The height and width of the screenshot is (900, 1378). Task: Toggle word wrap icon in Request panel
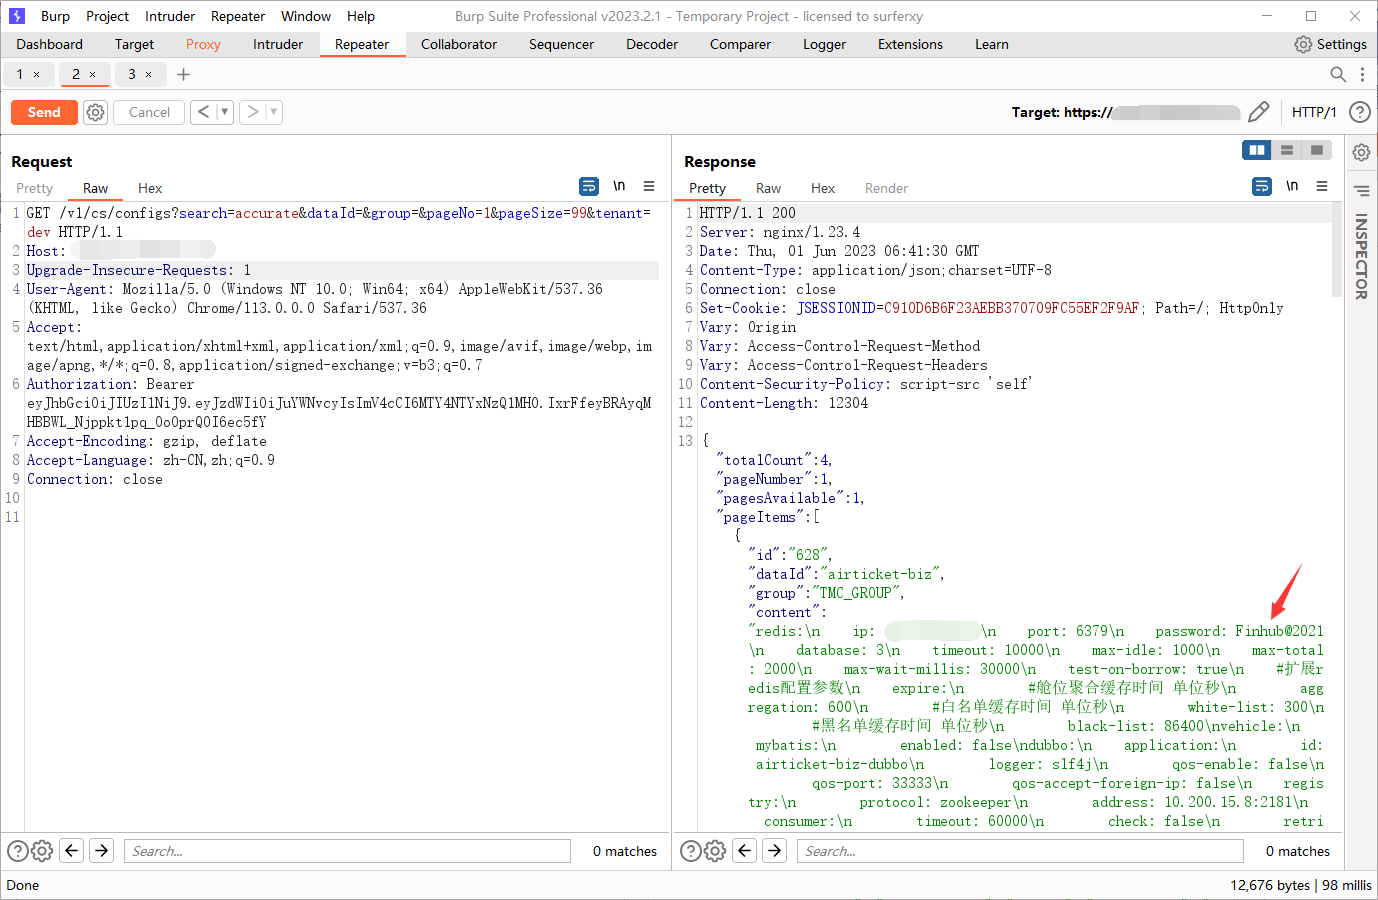point(589,186)
